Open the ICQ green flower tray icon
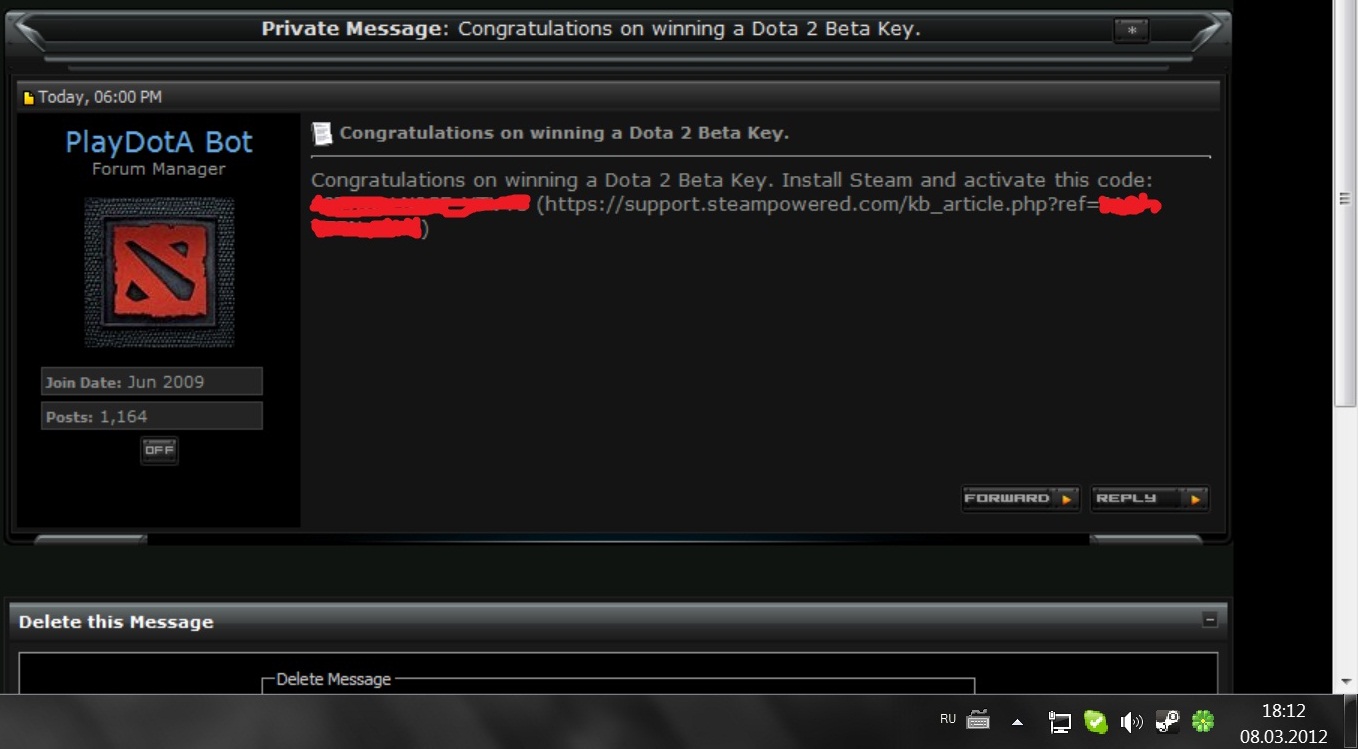 pos(1203,721)
